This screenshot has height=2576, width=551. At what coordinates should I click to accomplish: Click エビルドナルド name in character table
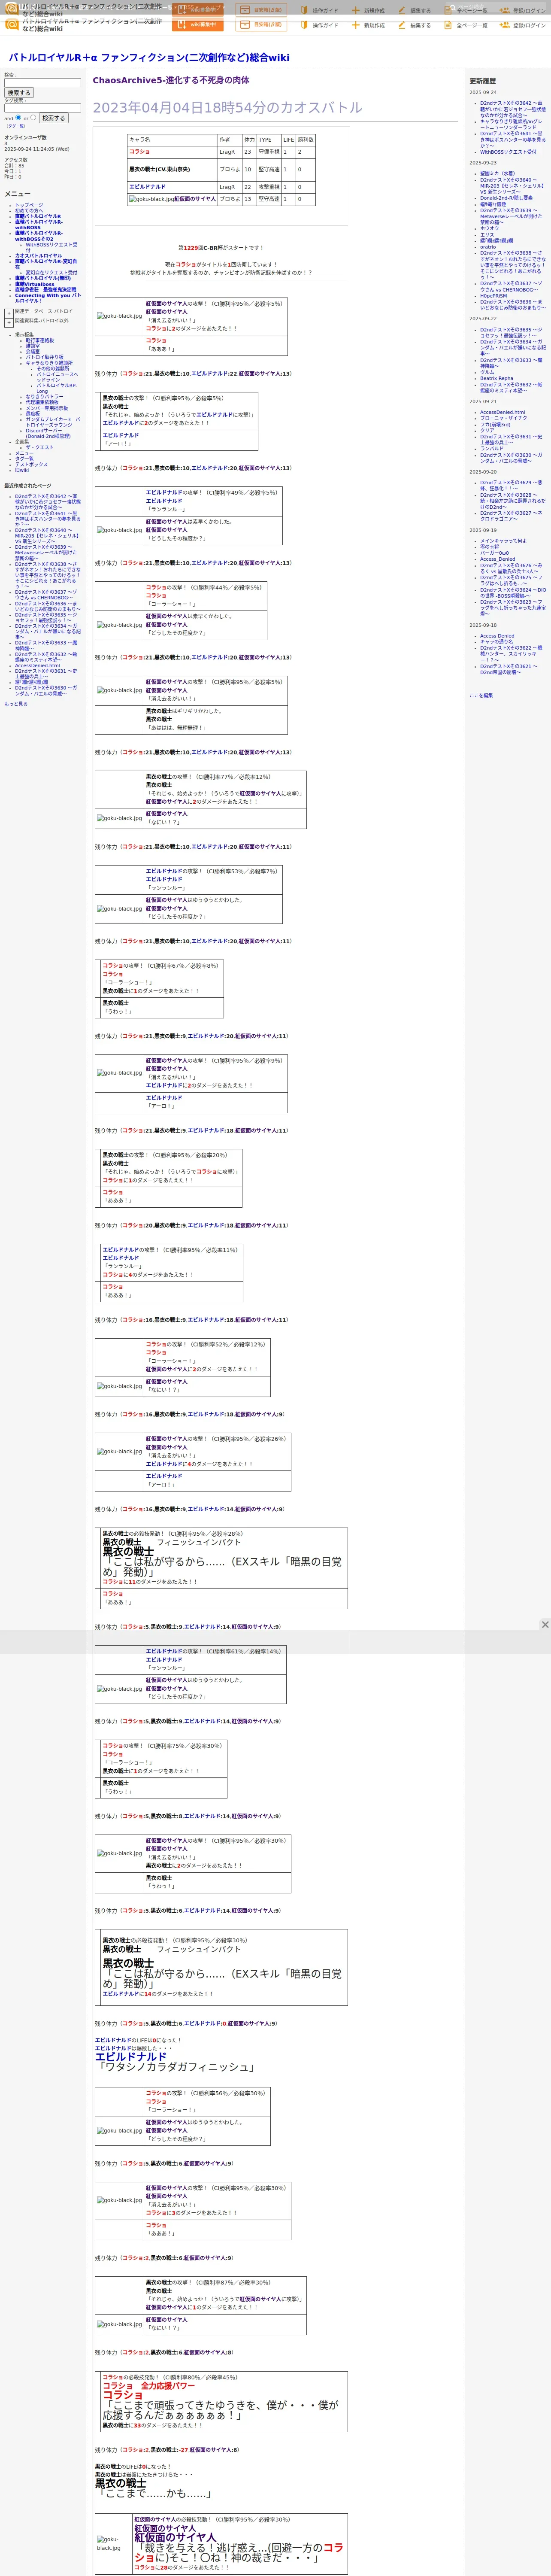pyautogui.click(x=147, y=187)
